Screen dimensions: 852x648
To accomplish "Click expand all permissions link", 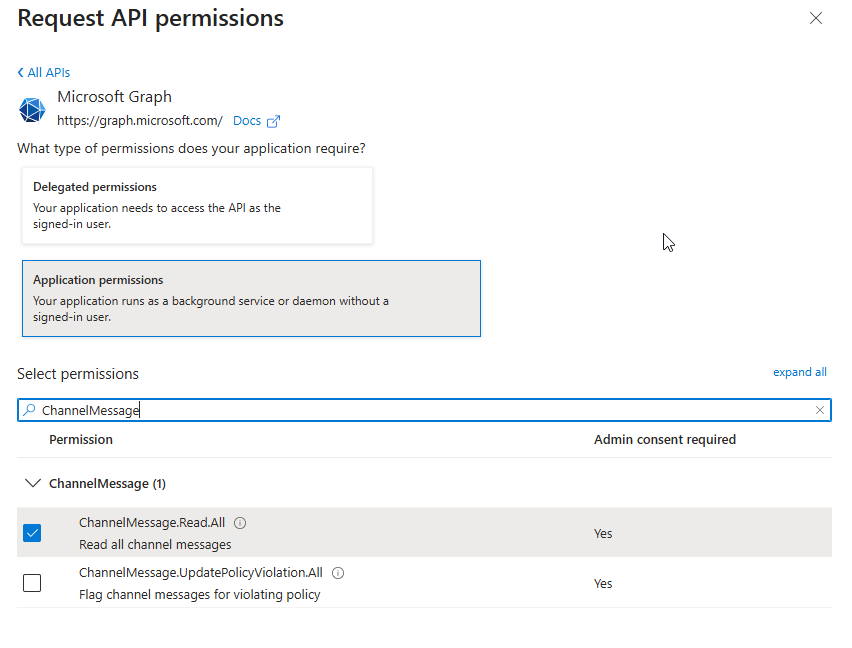I will pyautogui.click(x=799, y=372).
